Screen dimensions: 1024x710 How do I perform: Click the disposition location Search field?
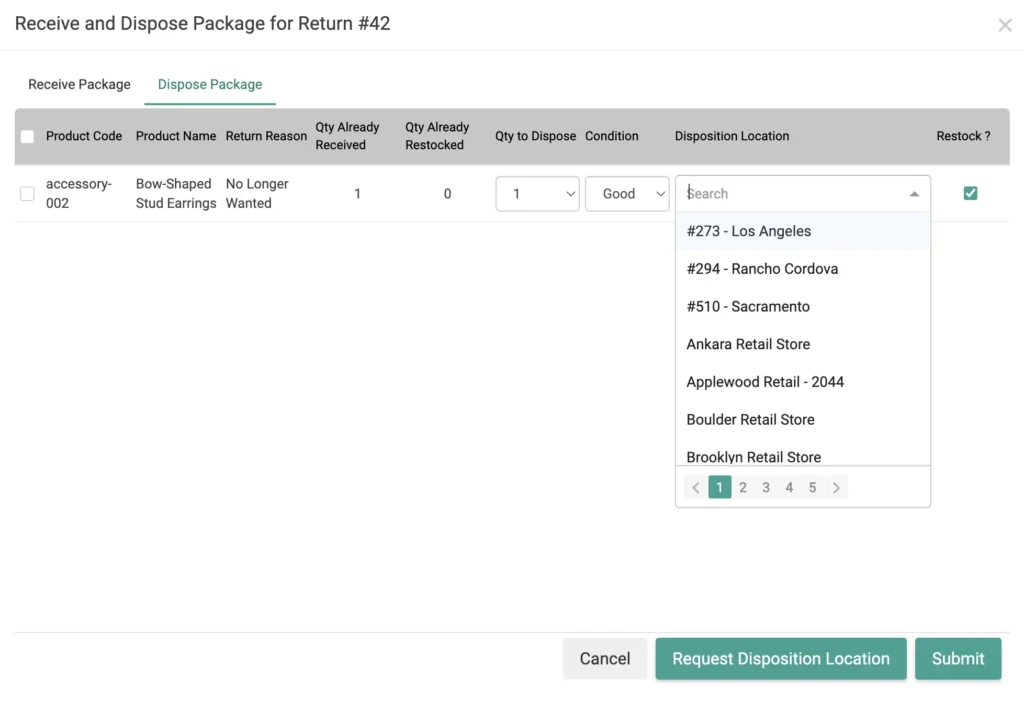(790, 194)
